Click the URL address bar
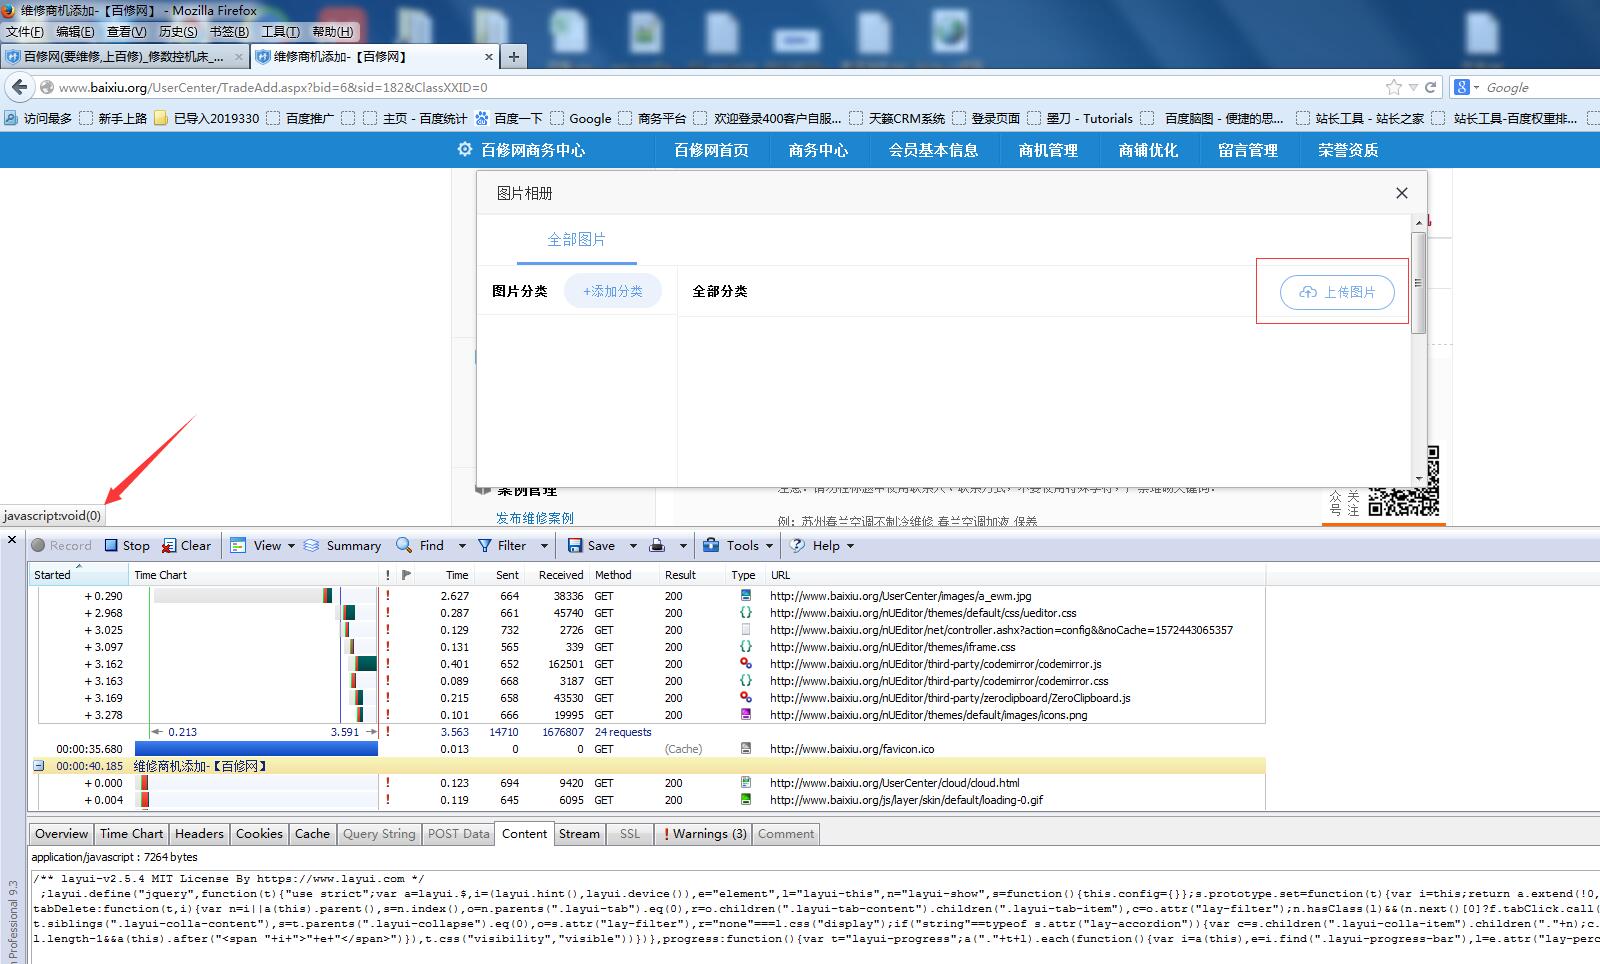The image size is (1600, 964). coord(700,87)
